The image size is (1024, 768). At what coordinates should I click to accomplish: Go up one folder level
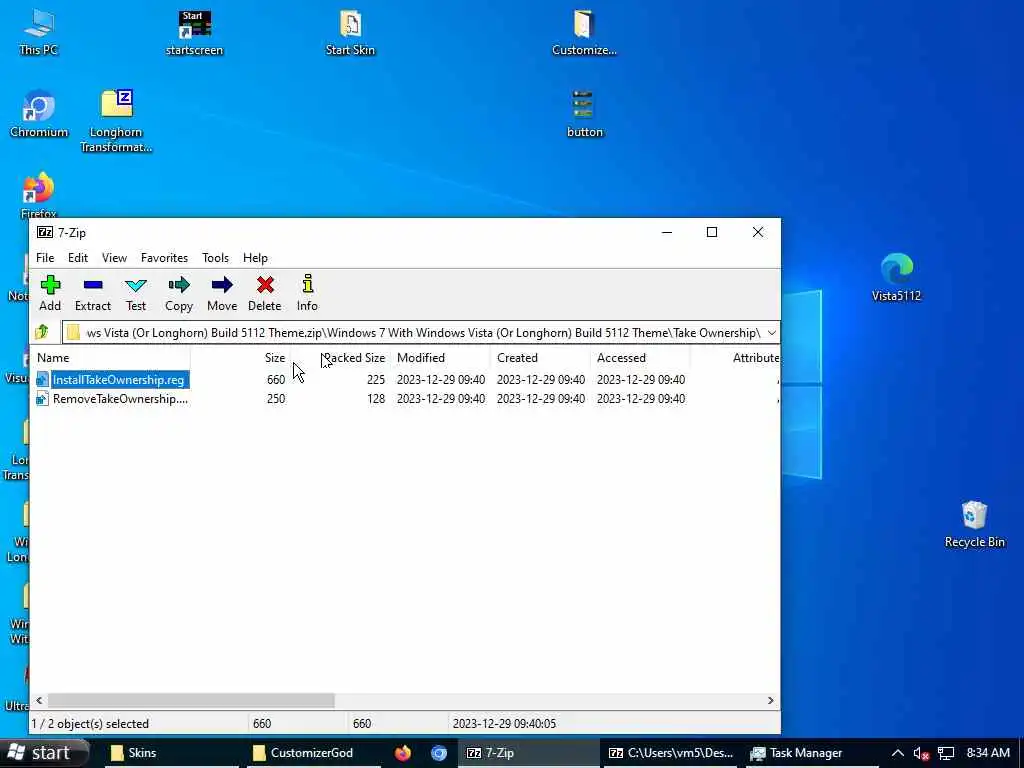click(42, 332)
